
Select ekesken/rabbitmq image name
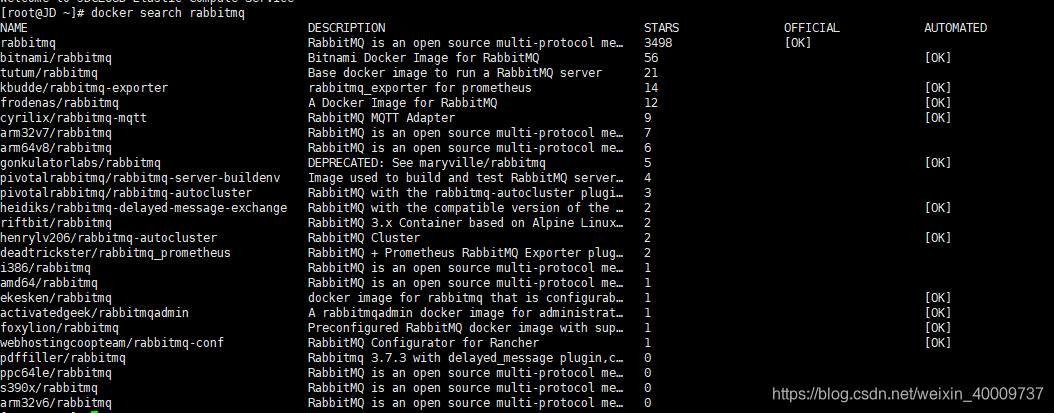56,297
